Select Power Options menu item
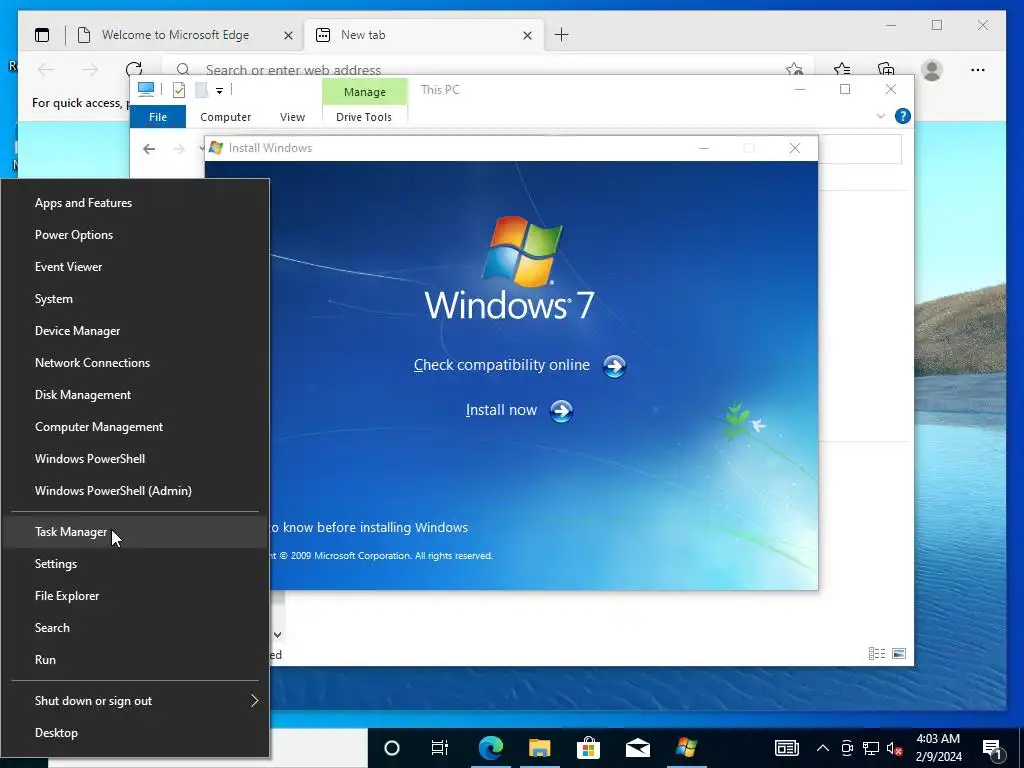The height and width of the screenshot is (768, 1024). (x=136, y=235)
